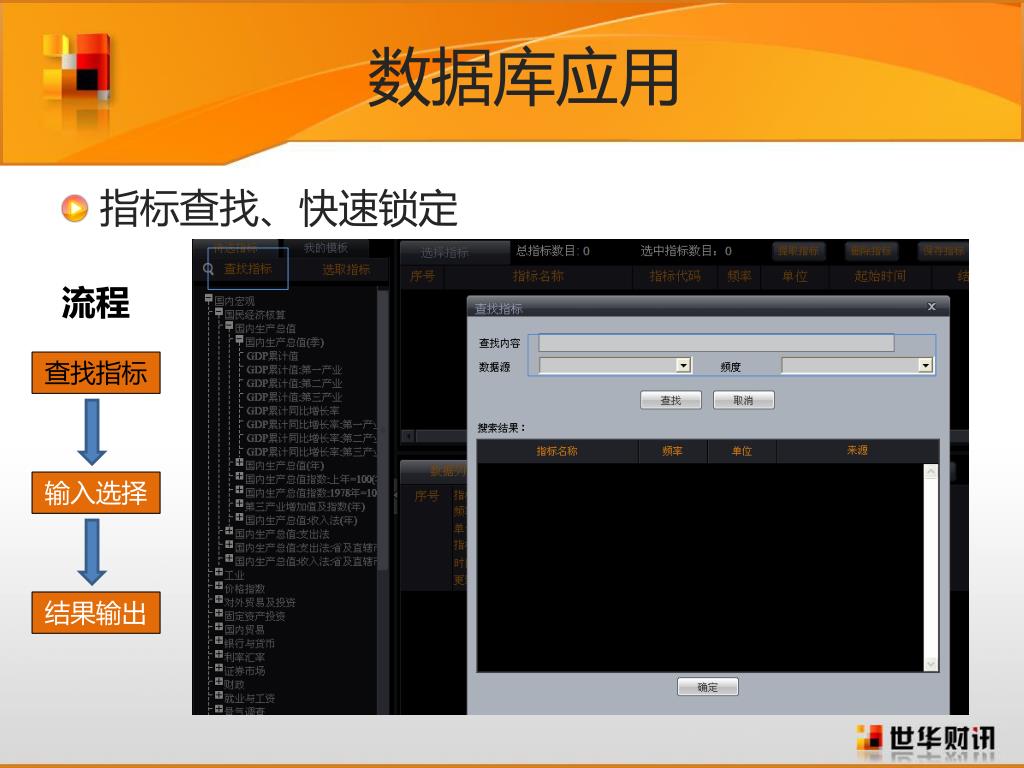1024x768 pixels.
Task: Click the 查找 button in the dialog
Action: click(671, 400)
